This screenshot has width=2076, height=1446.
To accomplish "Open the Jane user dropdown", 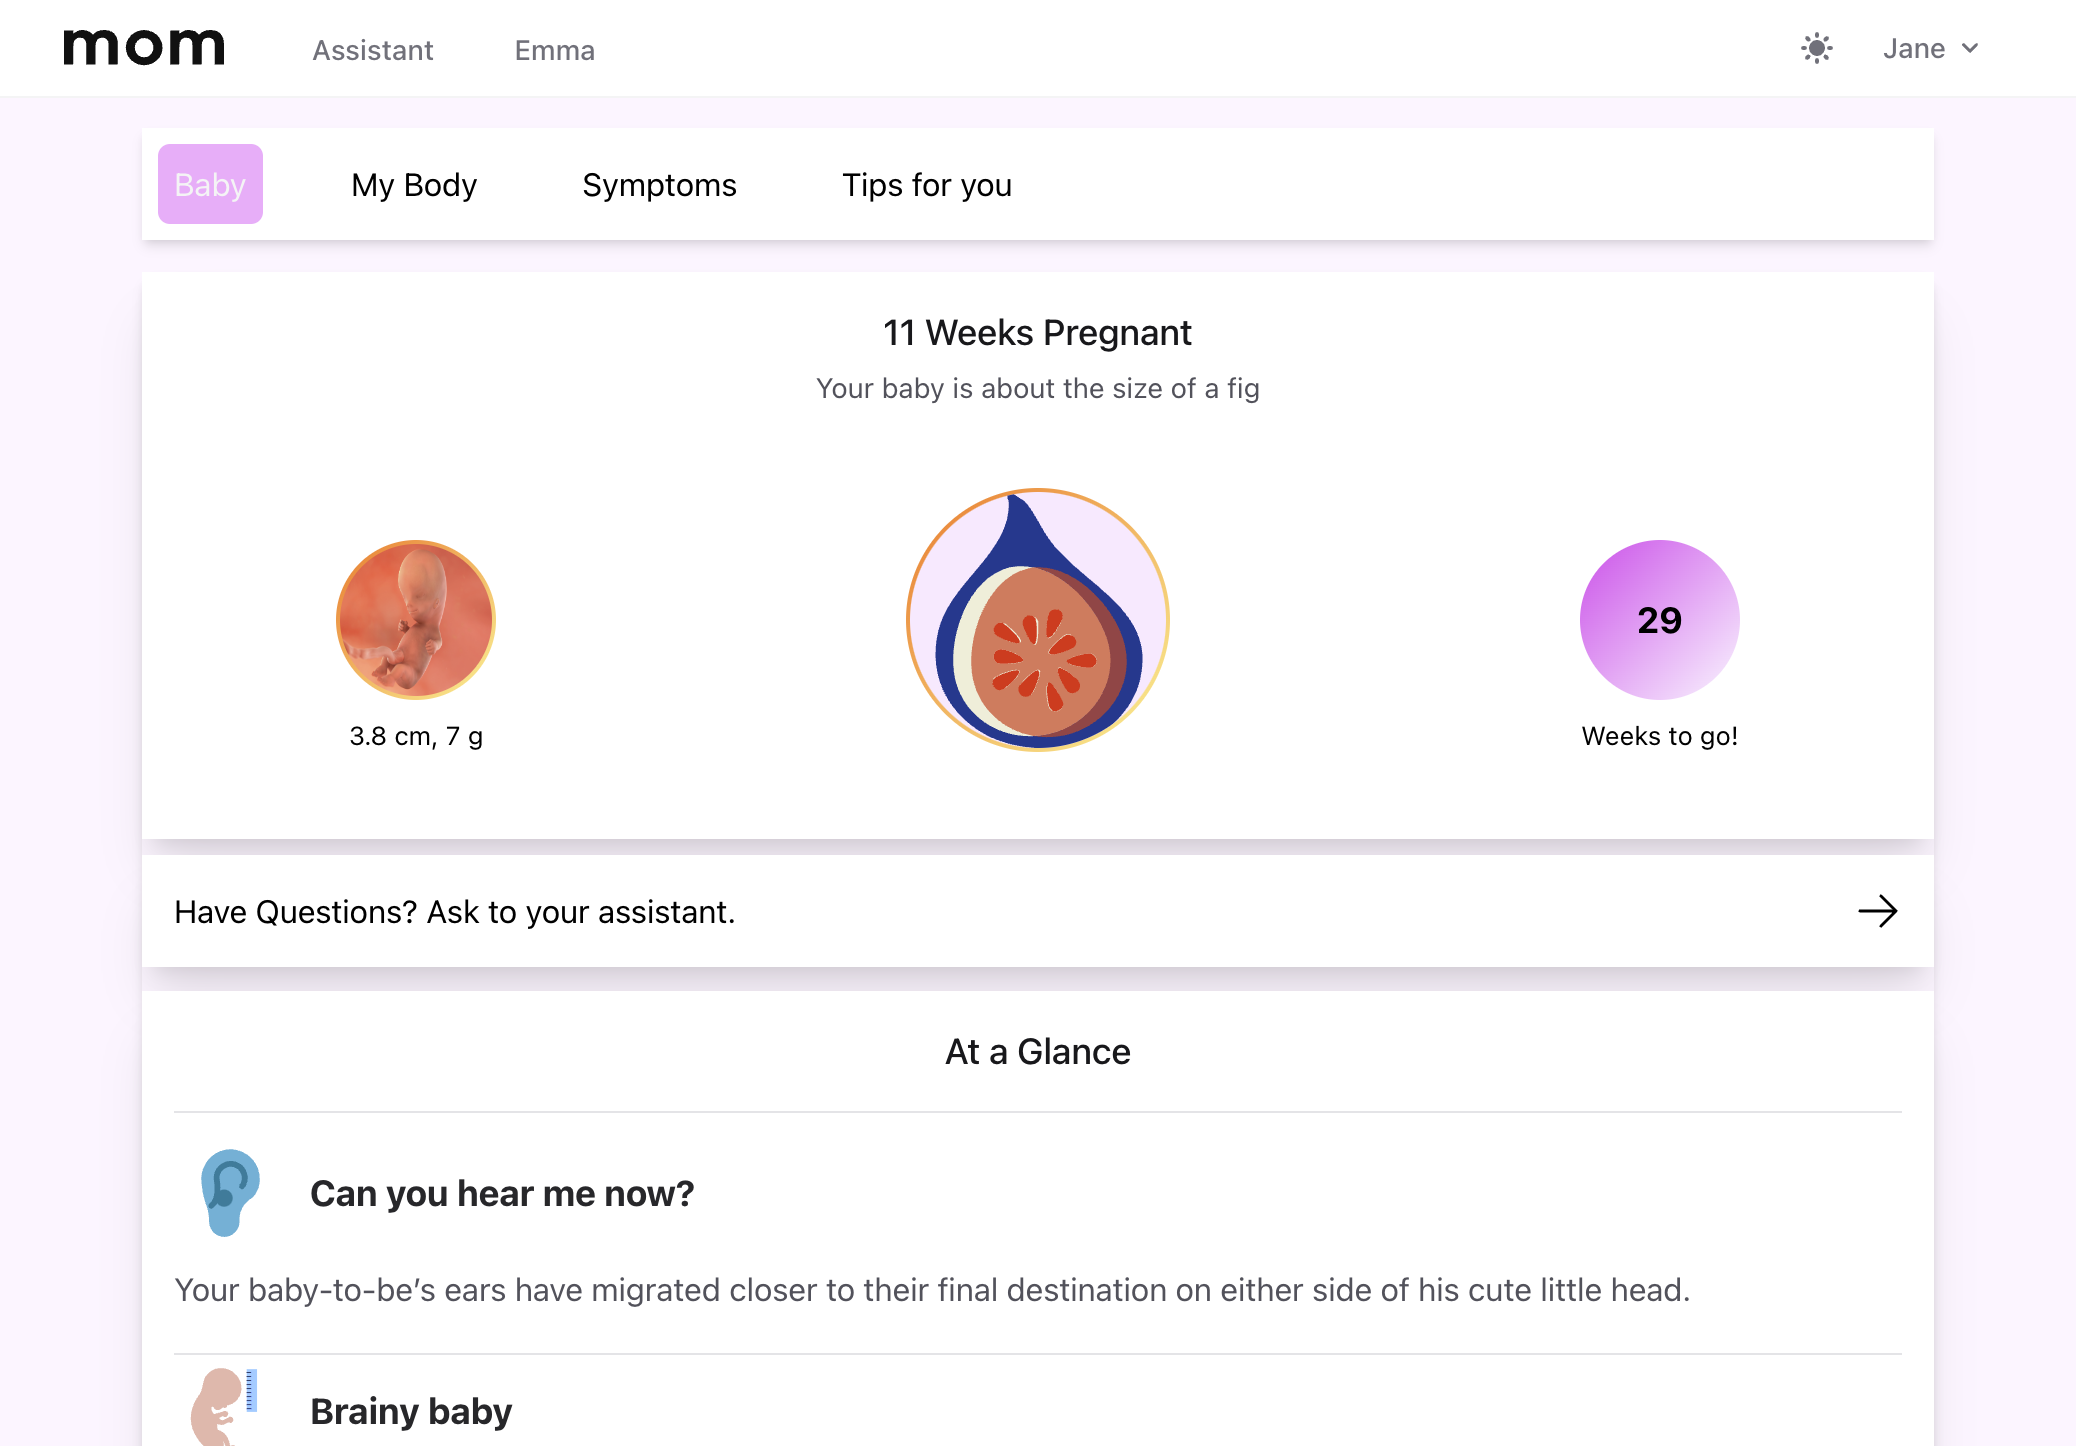I will 1914,48.
